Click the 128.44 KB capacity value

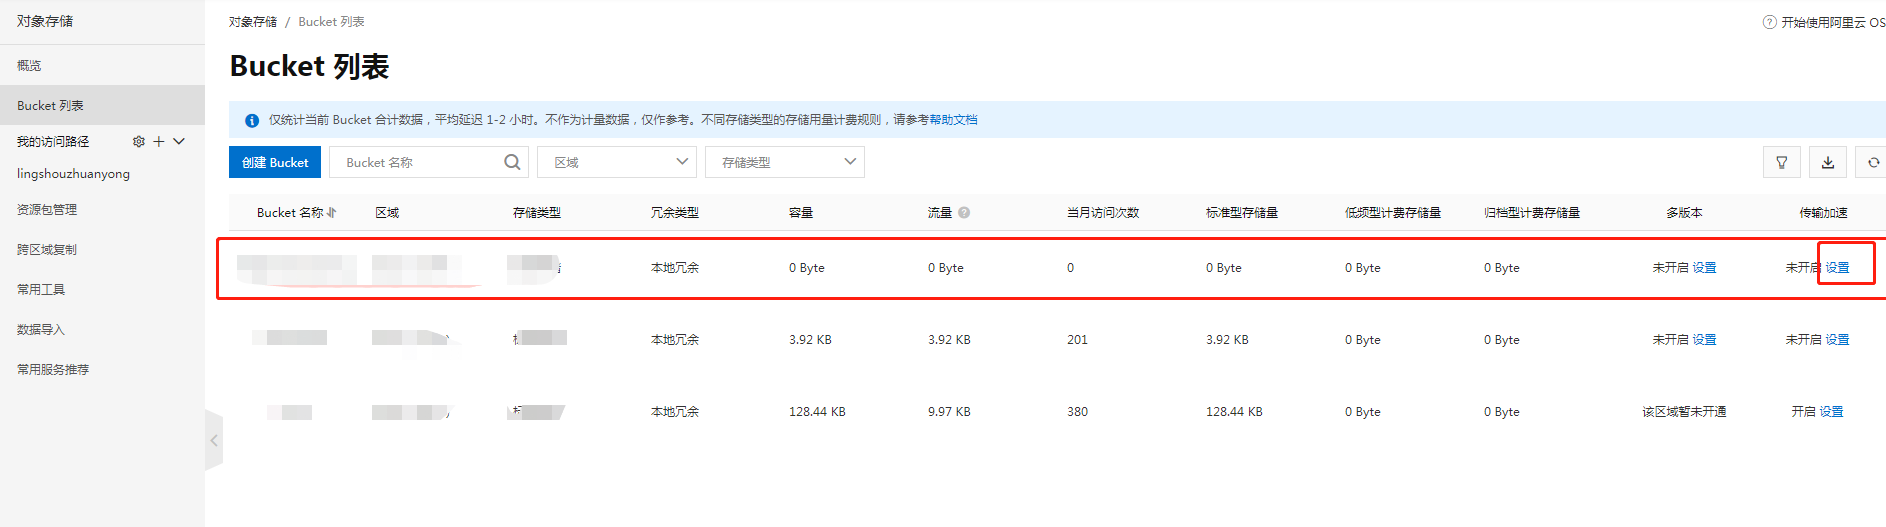(817, 412)
